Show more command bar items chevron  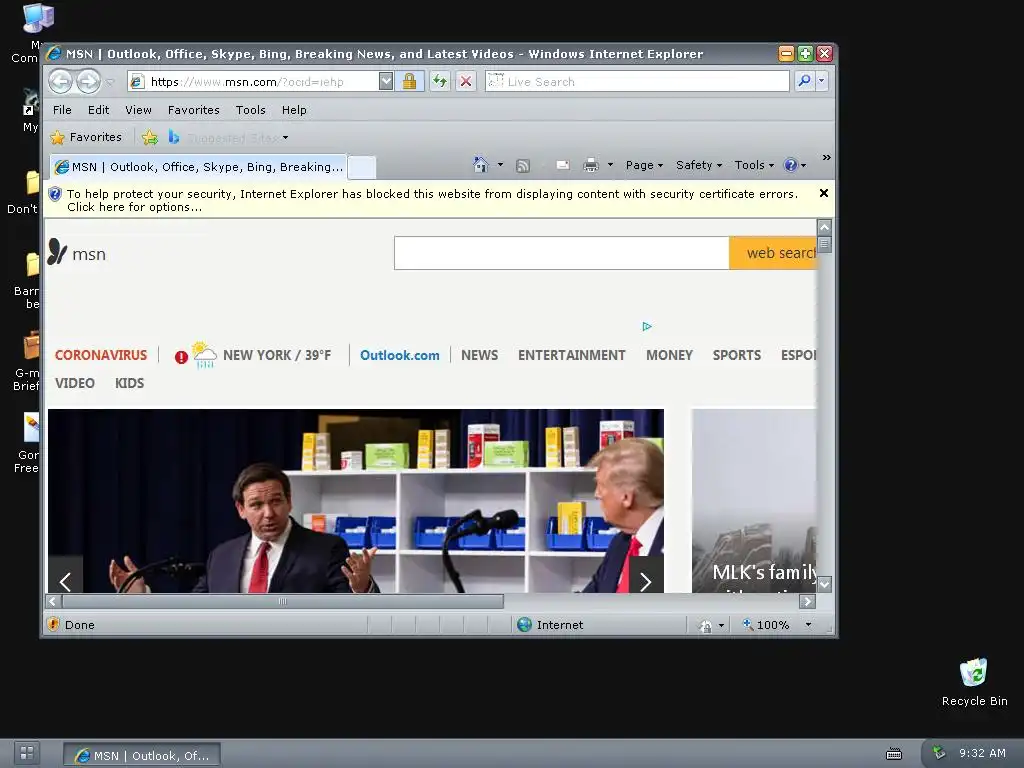coord(826,157)
